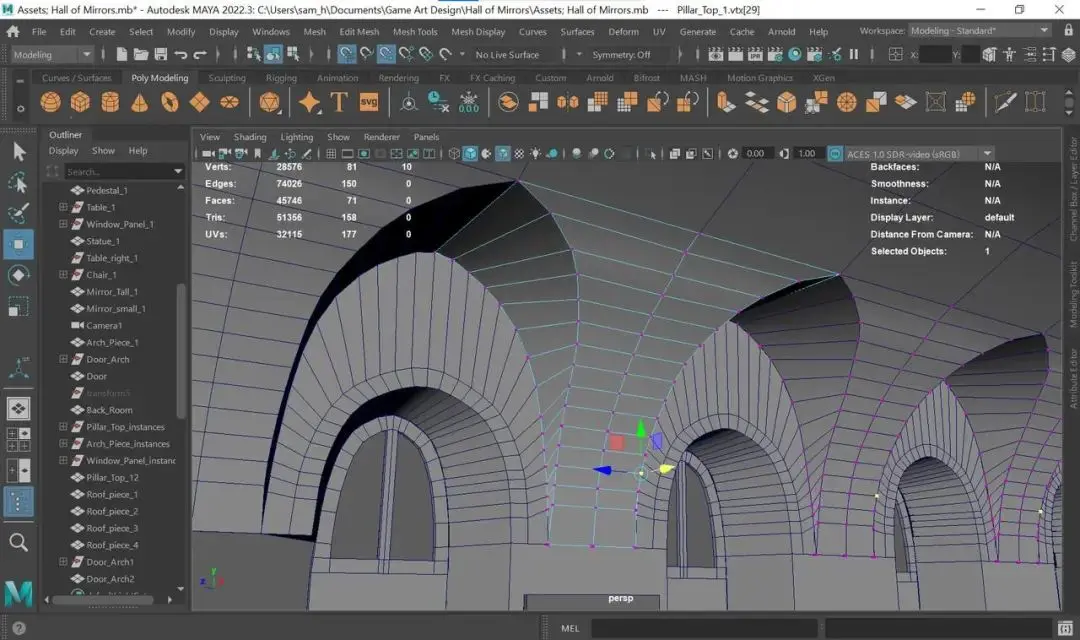Click the Extrude shelf icon
Screen dimensions: 1080x640
coord(726,103)
